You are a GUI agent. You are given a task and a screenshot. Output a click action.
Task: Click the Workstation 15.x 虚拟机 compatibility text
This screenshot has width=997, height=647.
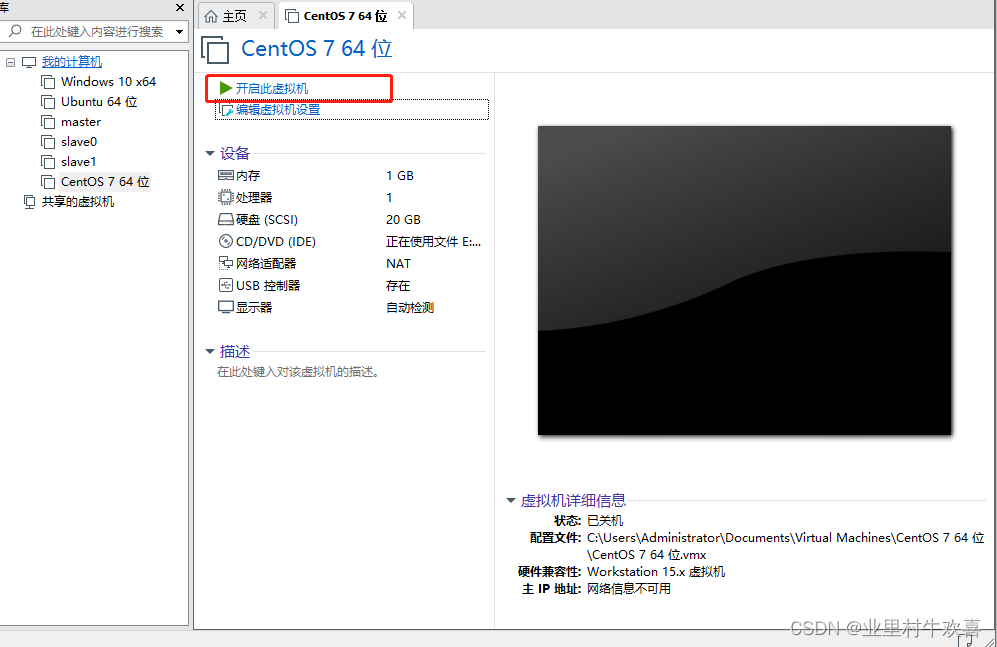656,571
